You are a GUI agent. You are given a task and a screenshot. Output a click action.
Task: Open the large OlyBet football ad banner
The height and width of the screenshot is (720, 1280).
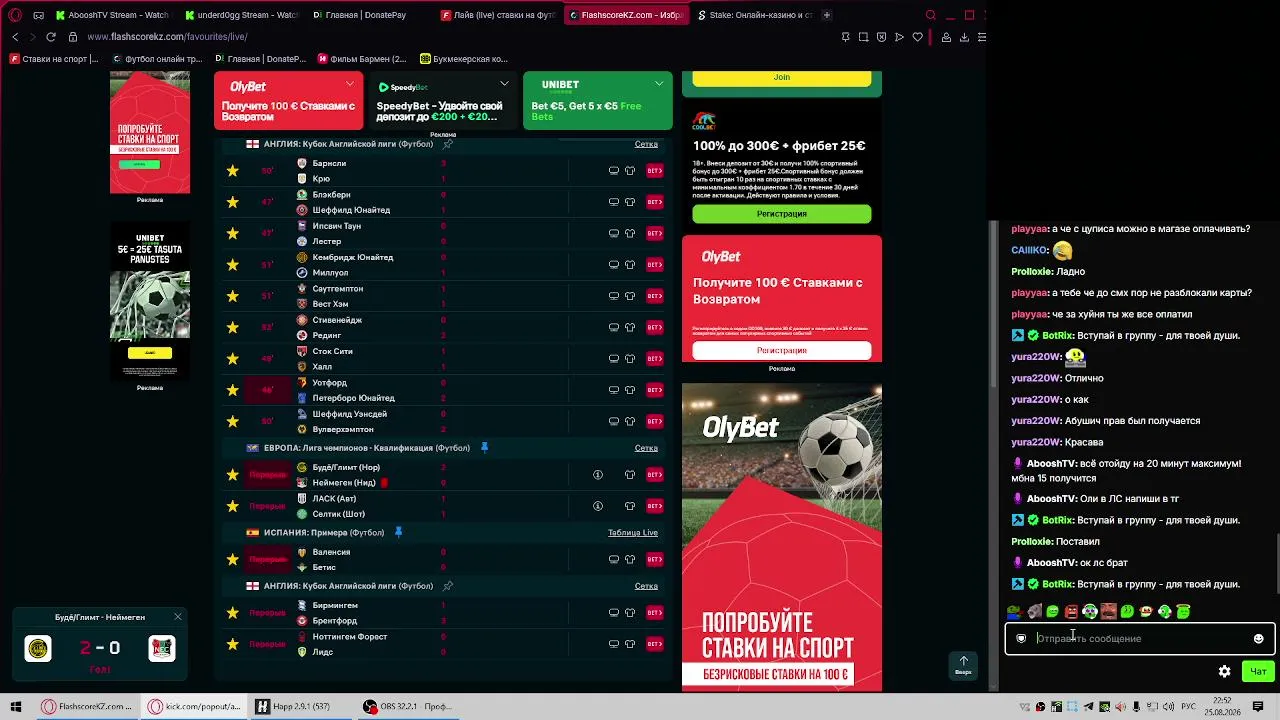coord(782,536)
